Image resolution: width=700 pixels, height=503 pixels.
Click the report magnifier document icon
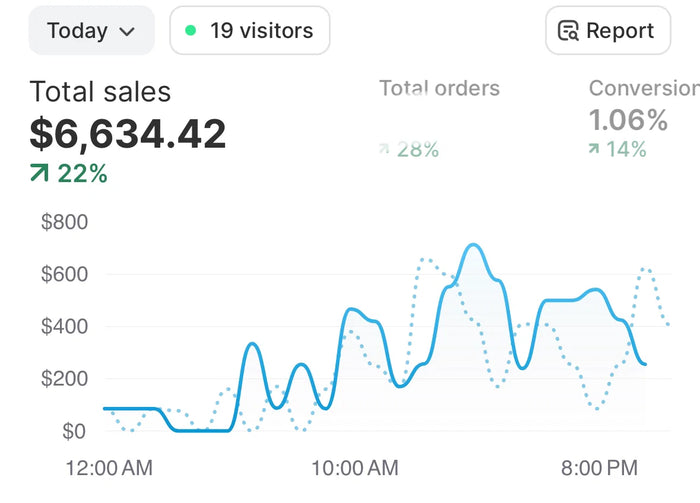(x=568, y=31)
